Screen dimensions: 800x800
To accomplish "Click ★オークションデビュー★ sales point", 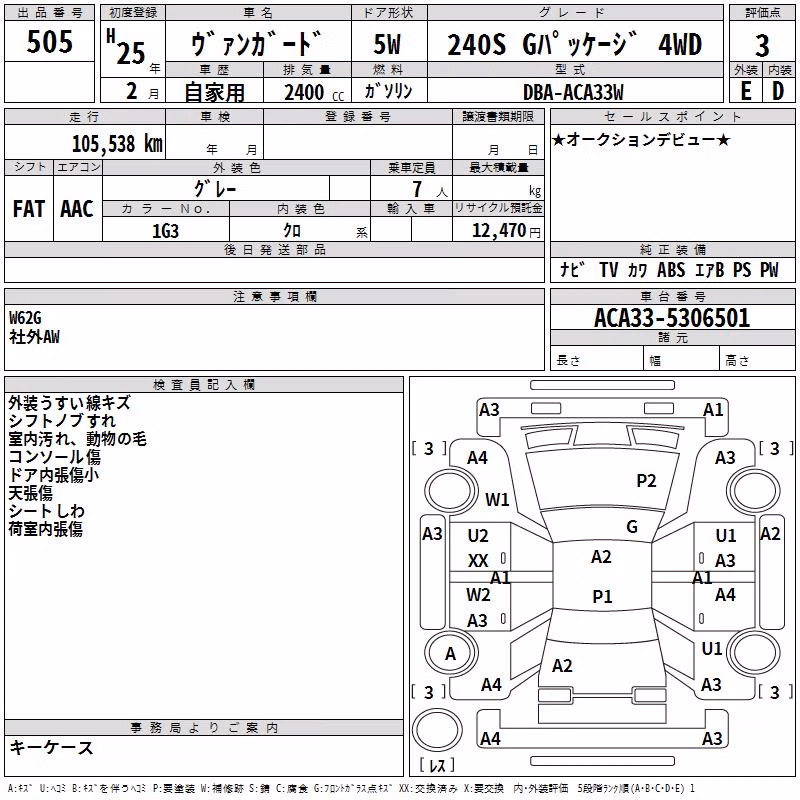I will (x=641, y=139).
